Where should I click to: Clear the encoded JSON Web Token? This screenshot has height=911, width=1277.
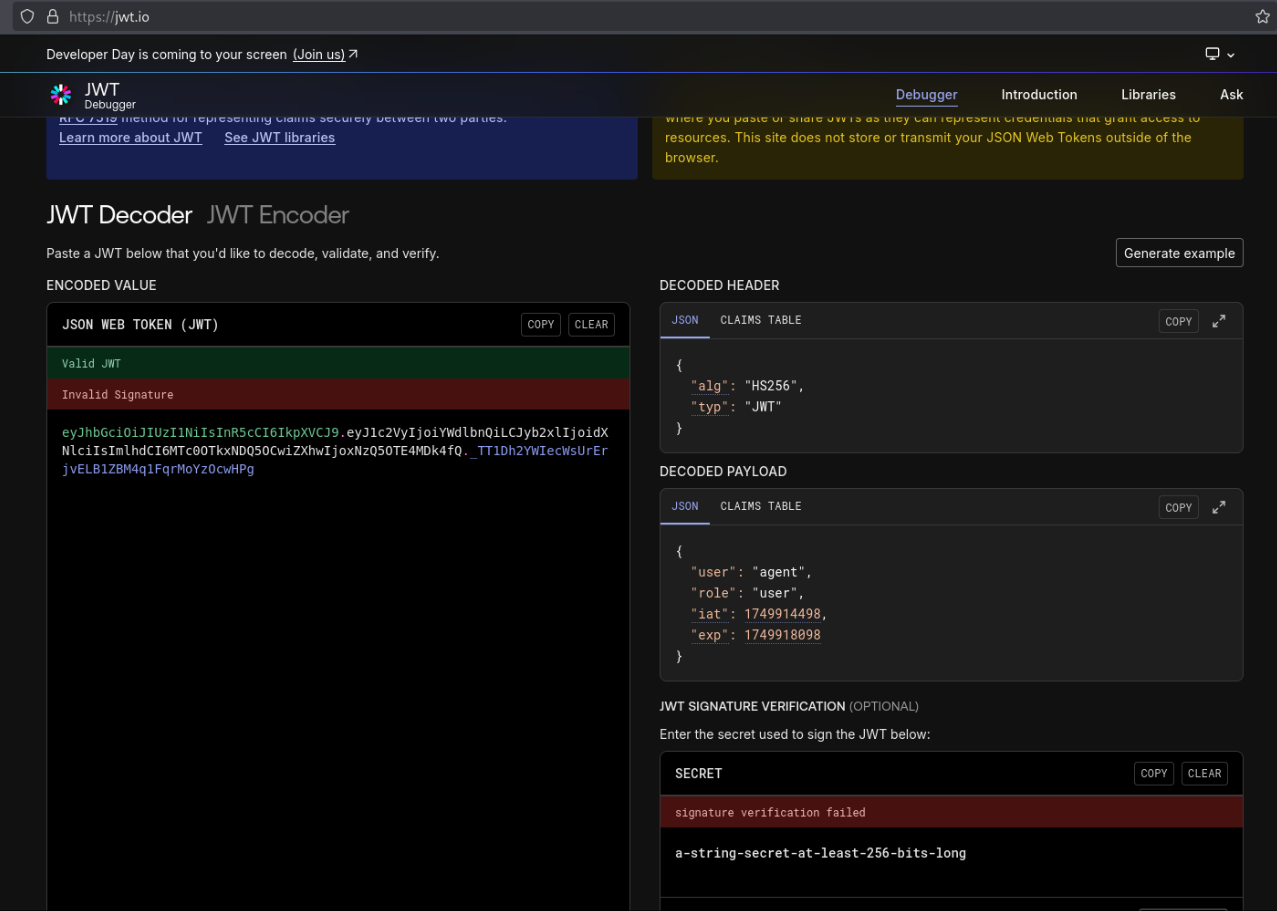coord(591,324)
